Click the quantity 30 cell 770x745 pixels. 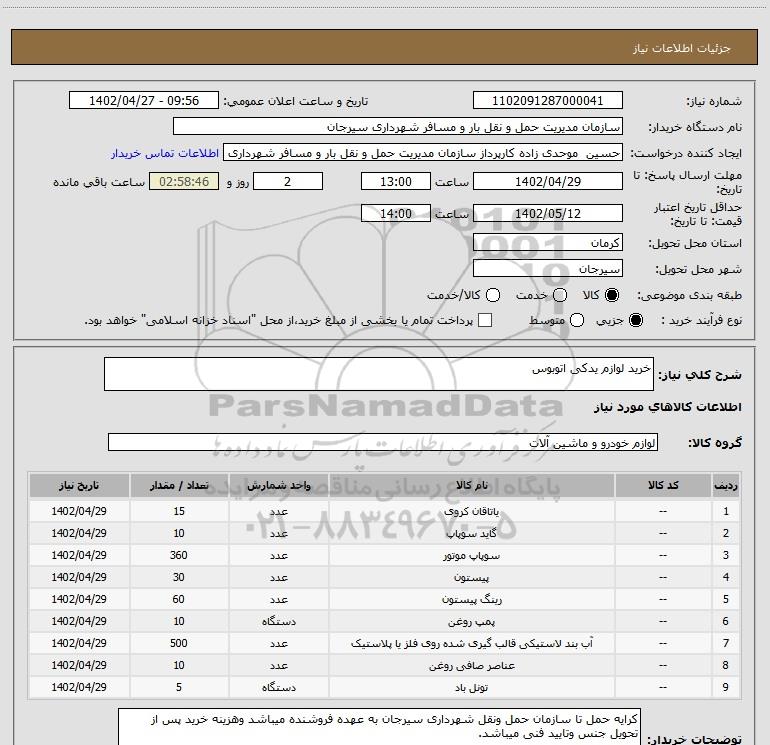click(x=179, y=577)
